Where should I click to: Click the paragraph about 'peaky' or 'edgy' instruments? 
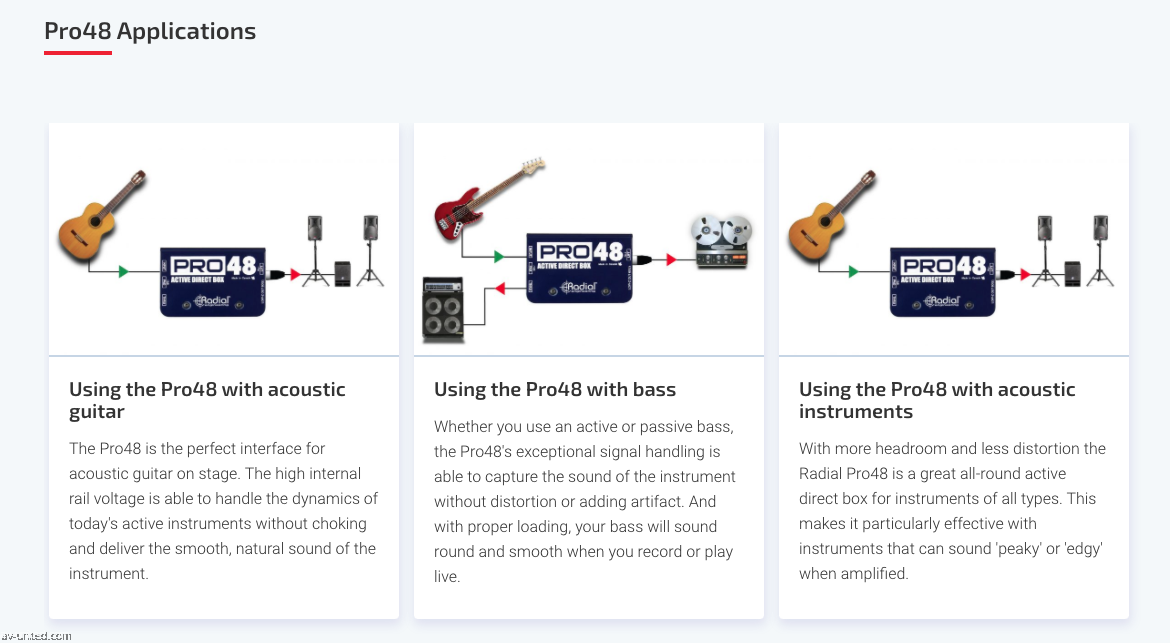[x=951, y=511]
